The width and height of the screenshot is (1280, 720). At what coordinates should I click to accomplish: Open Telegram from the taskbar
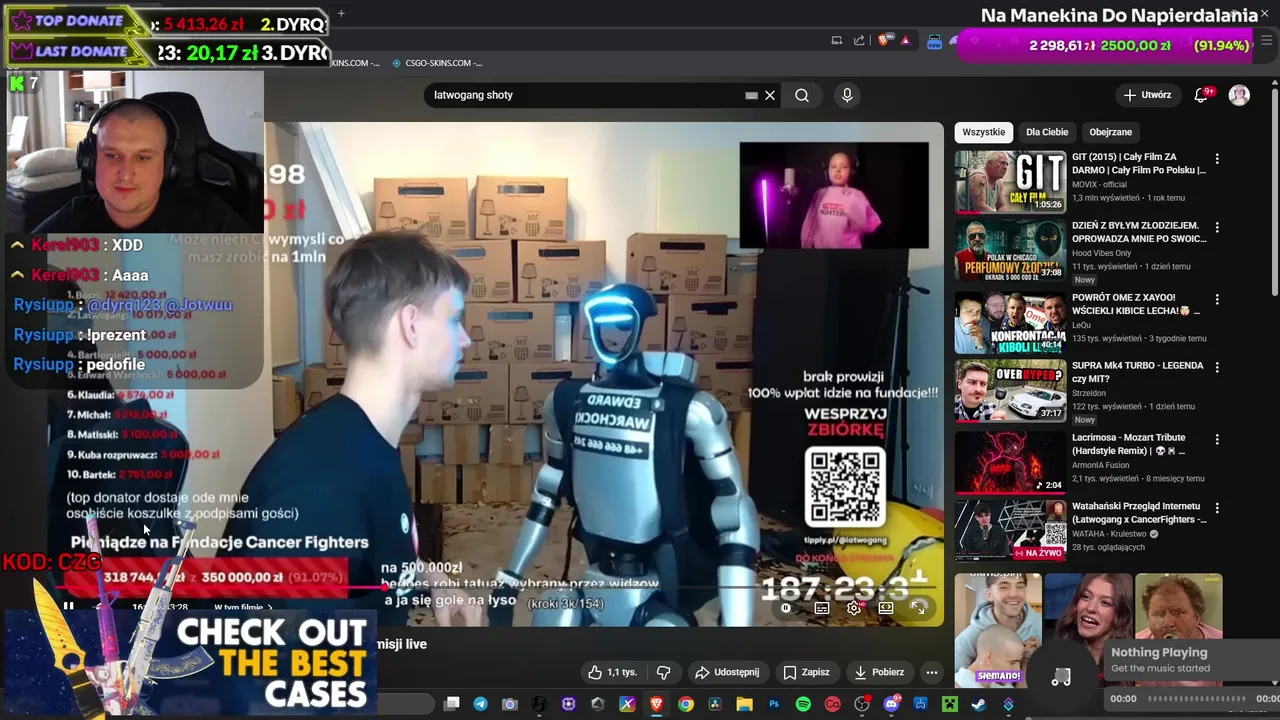pyautogui.click(x=480, y=704)
